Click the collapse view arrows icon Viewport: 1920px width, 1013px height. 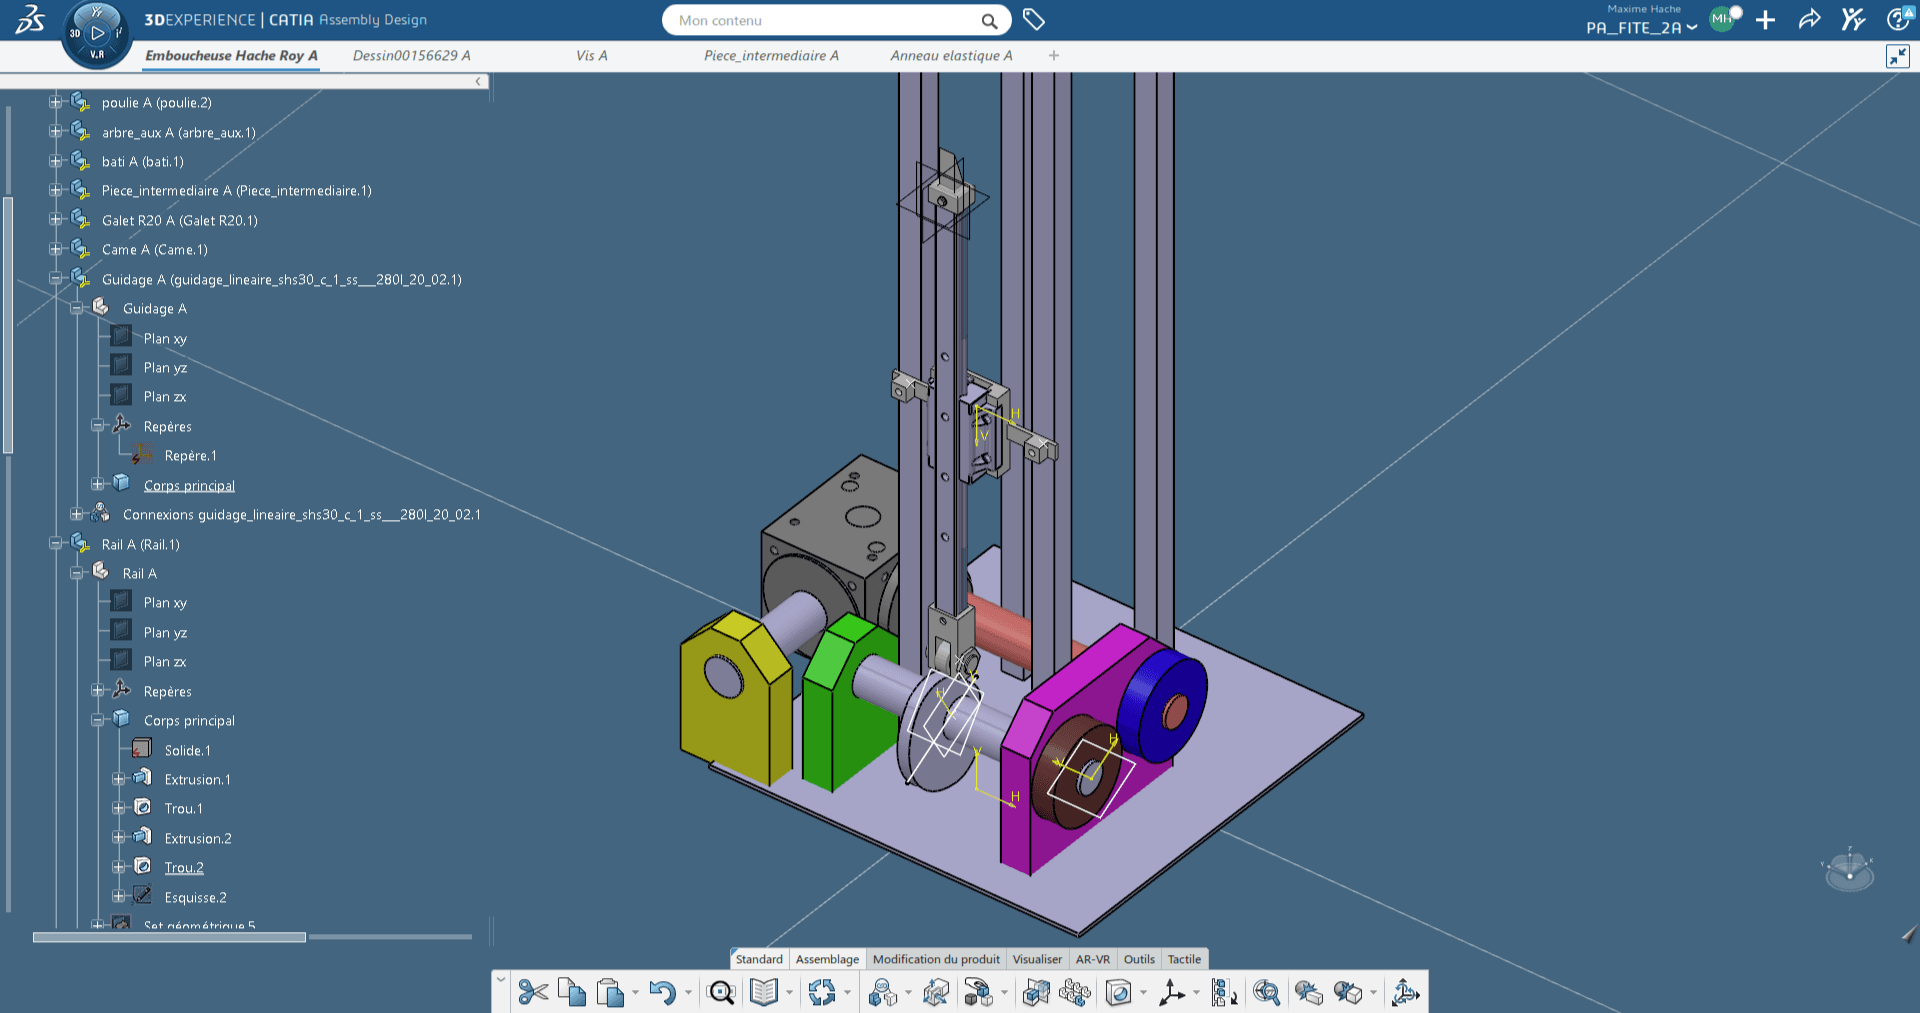pos(1897,56)
